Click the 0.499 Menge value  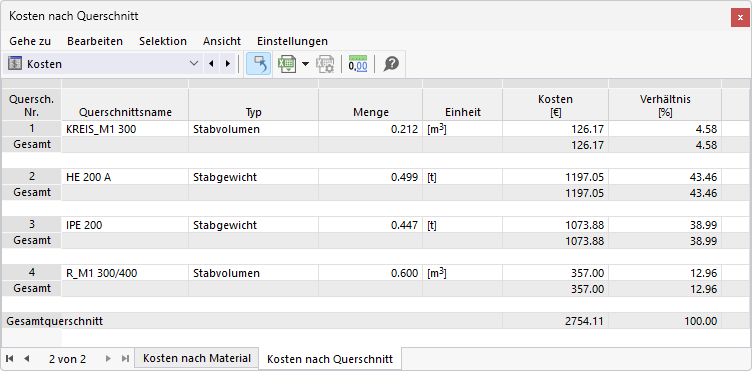(x=371, y=177)
